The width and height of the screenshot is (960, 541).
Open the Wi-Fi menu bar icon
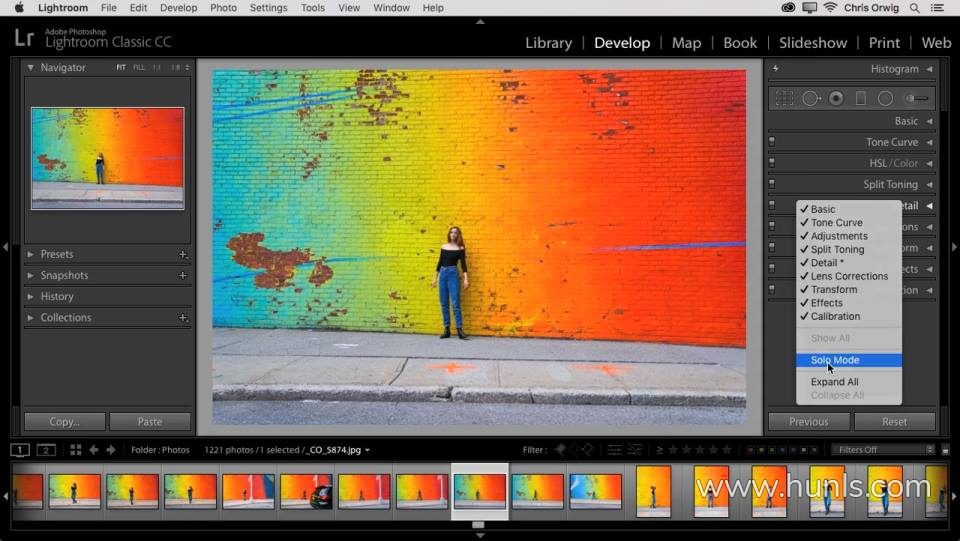point(830,8)
